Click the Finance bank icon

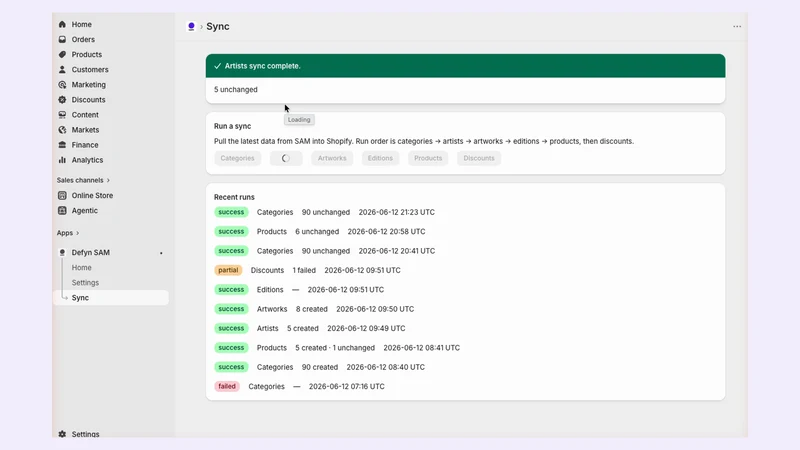[x=62, y=145]
